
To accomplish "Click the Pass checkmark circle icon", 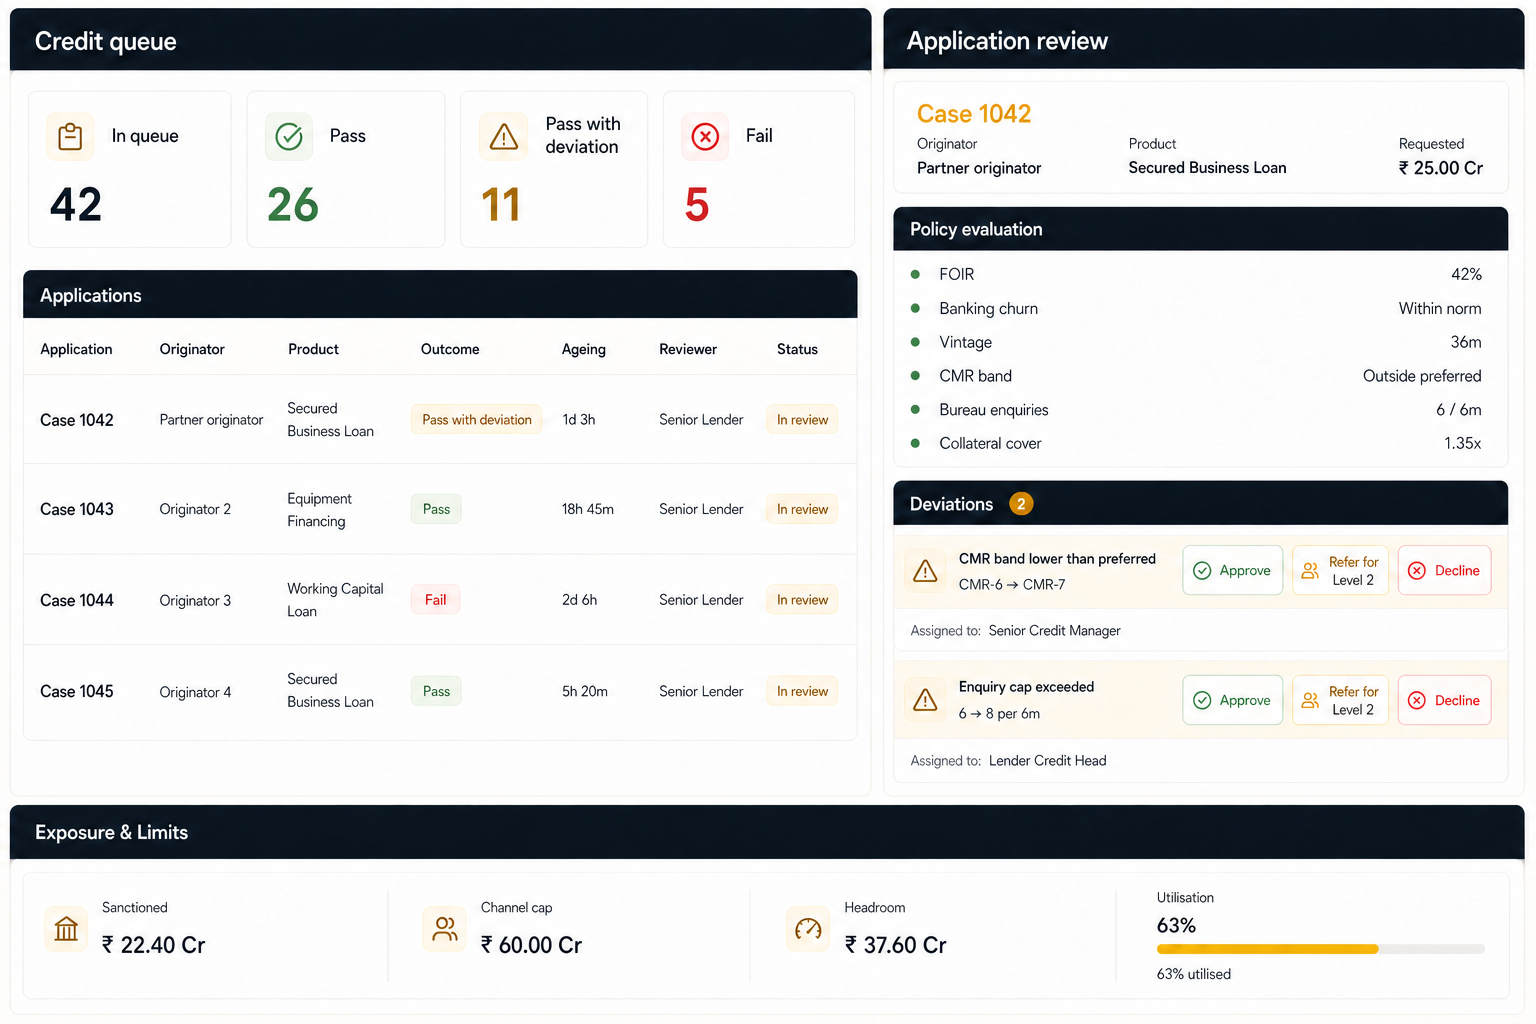I will pyautogui.click(x=289, y=137).
